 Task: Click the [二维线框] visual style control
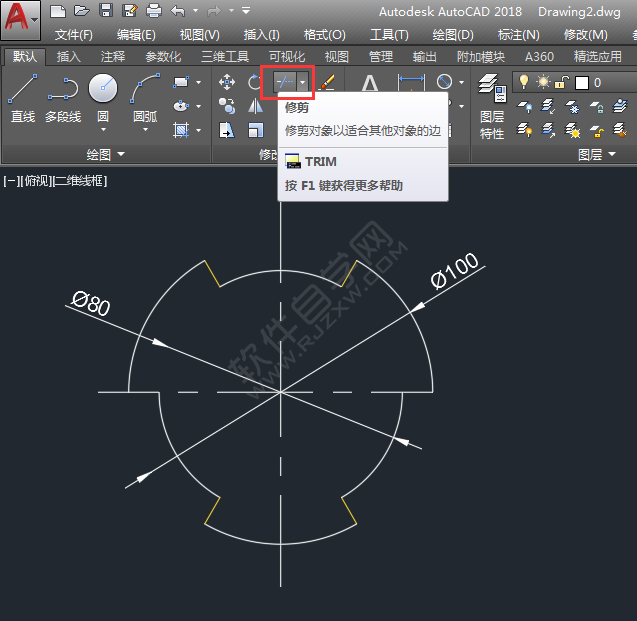pyautogui.click(x=80, y=181)
